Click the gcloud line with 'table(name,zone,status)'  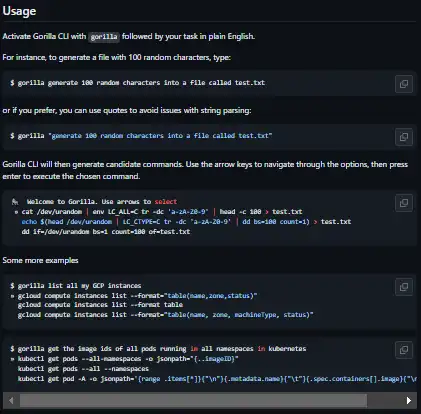134,296
